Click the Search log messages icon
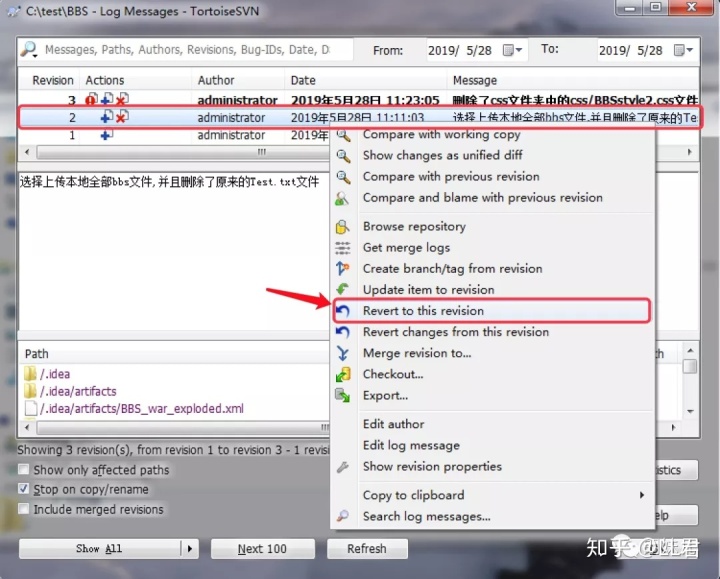 pyautogui.click(x=343, y=516)
